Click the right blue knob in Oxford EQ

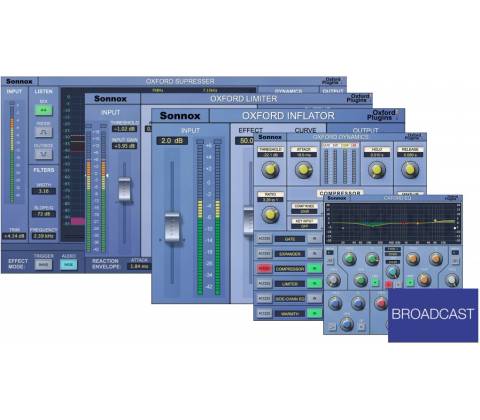coord(358,303)
